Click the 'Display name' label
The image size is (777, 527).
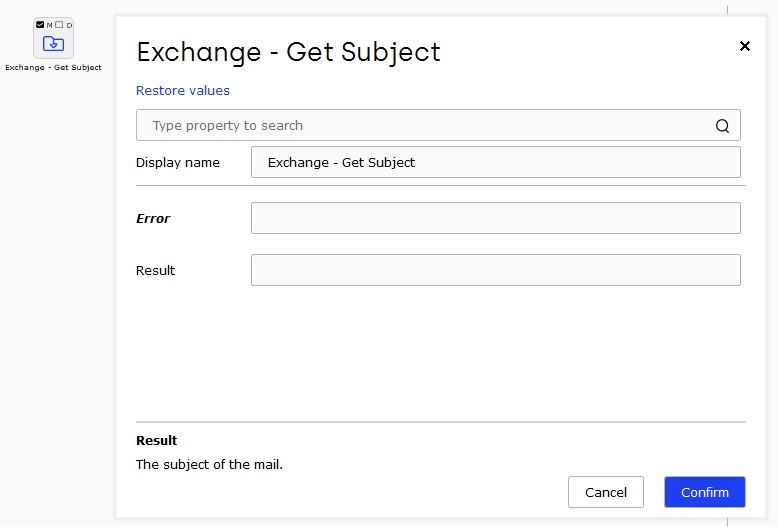(x=177, y=163)
